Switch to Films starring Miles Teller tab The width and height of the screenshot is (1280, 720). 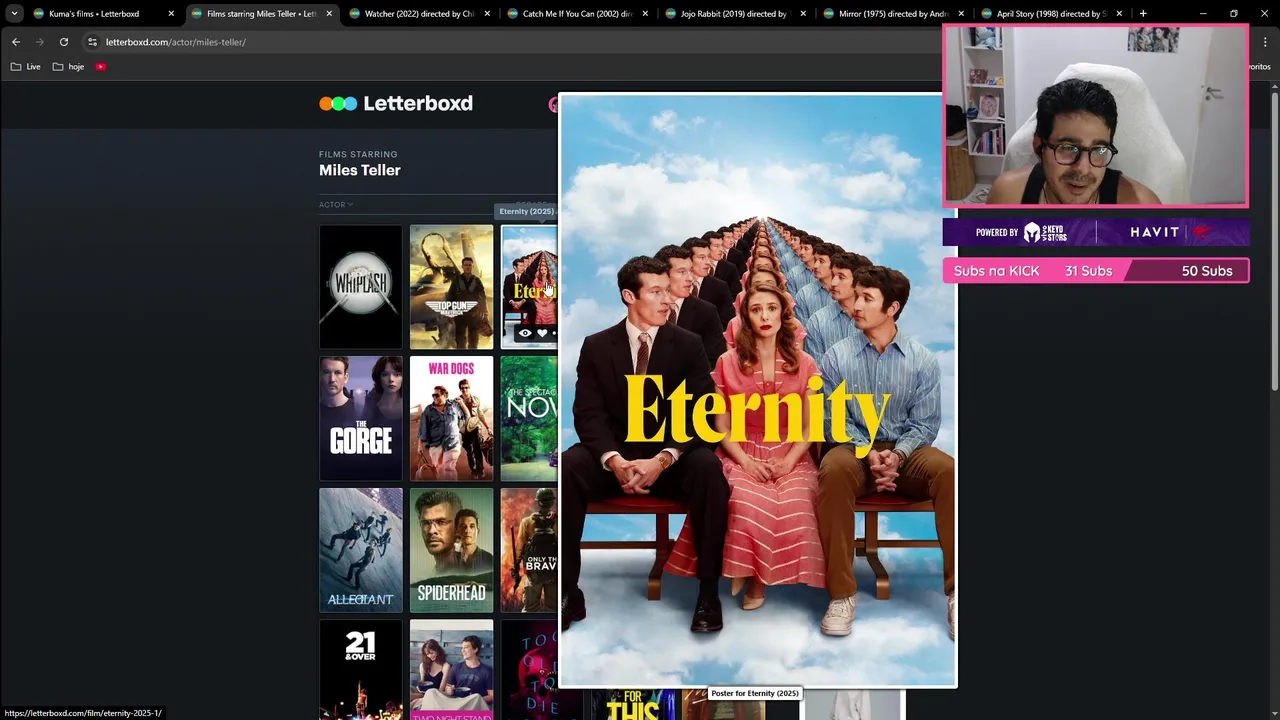click(x=260, y=14)
